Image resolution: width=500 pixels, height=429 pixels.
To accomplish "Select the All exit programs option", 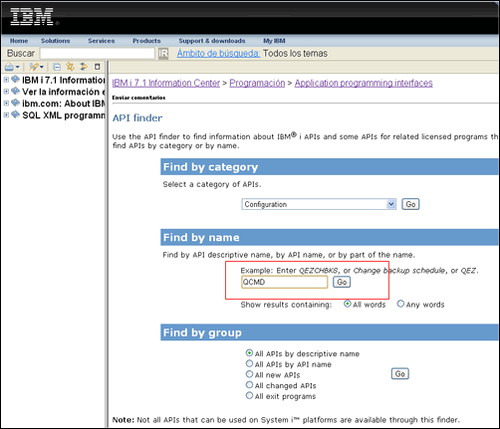I will 249,395.
